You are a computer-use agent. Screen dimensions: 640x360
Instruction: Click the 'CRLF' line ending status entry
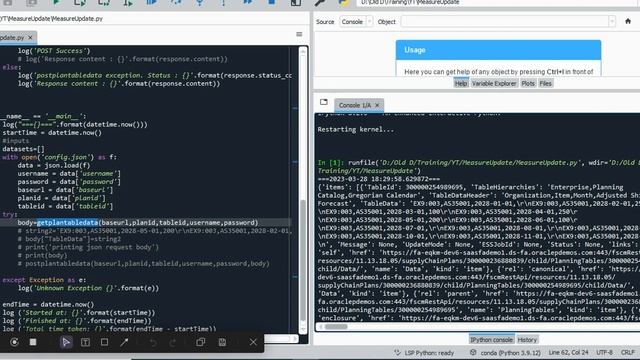[x=627, y=352]
